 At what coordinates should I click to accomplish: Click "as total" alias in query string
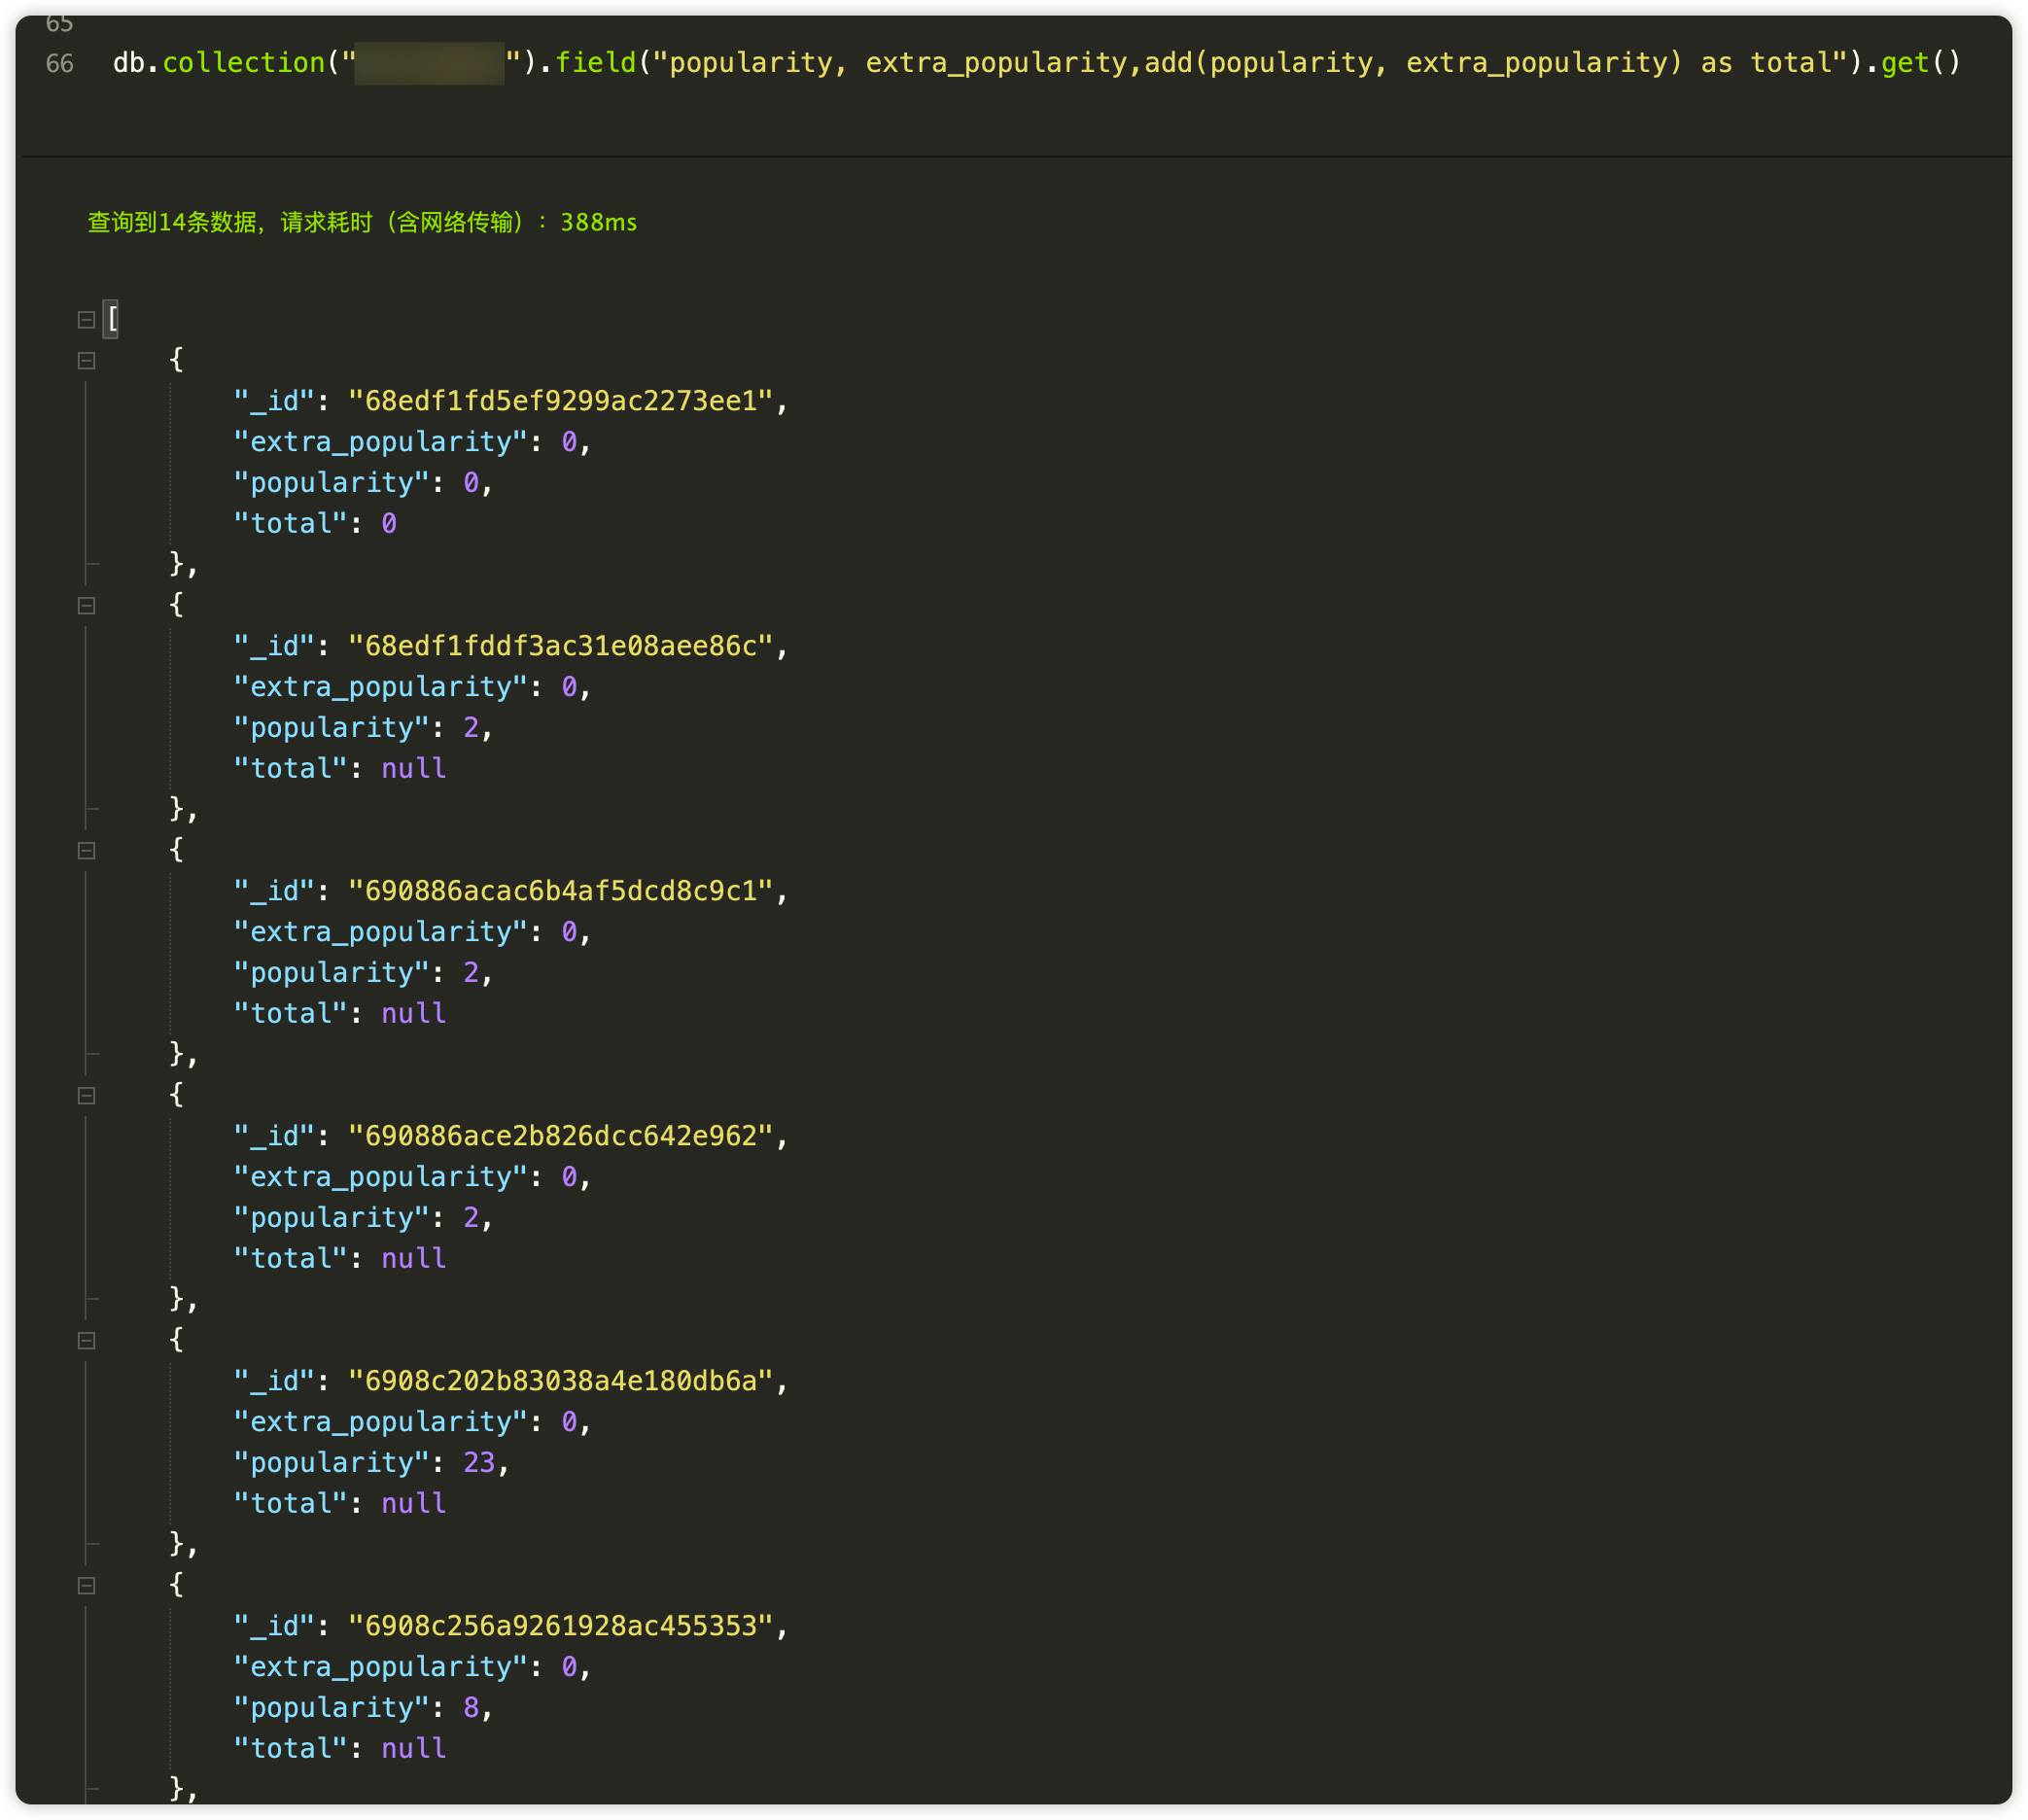point(1766,63)
